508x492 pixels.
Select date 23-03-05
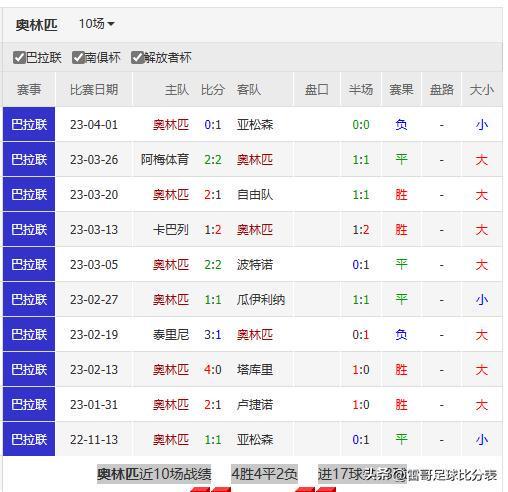(94, 265)
